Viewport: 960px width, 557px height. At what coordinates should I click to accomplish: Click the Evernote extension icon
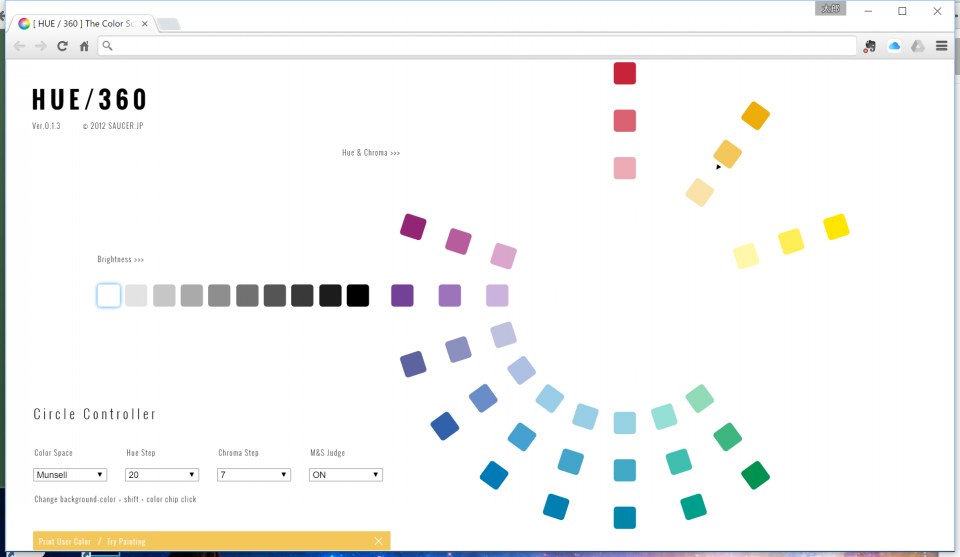[870, 46]
